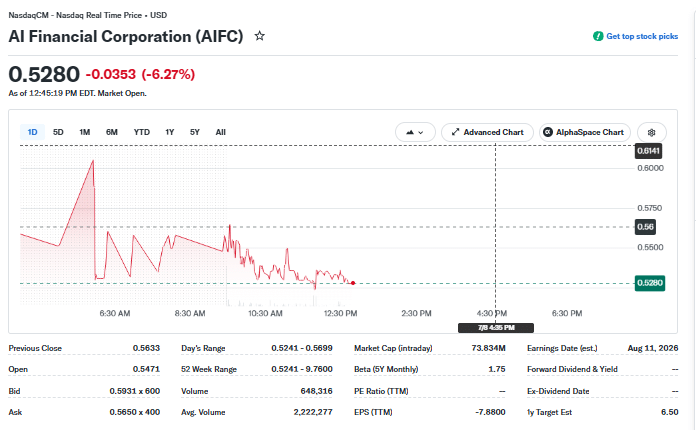Show All-time chart range
Viewport: 696px width, 430px height.
click(x=221, y=132)
